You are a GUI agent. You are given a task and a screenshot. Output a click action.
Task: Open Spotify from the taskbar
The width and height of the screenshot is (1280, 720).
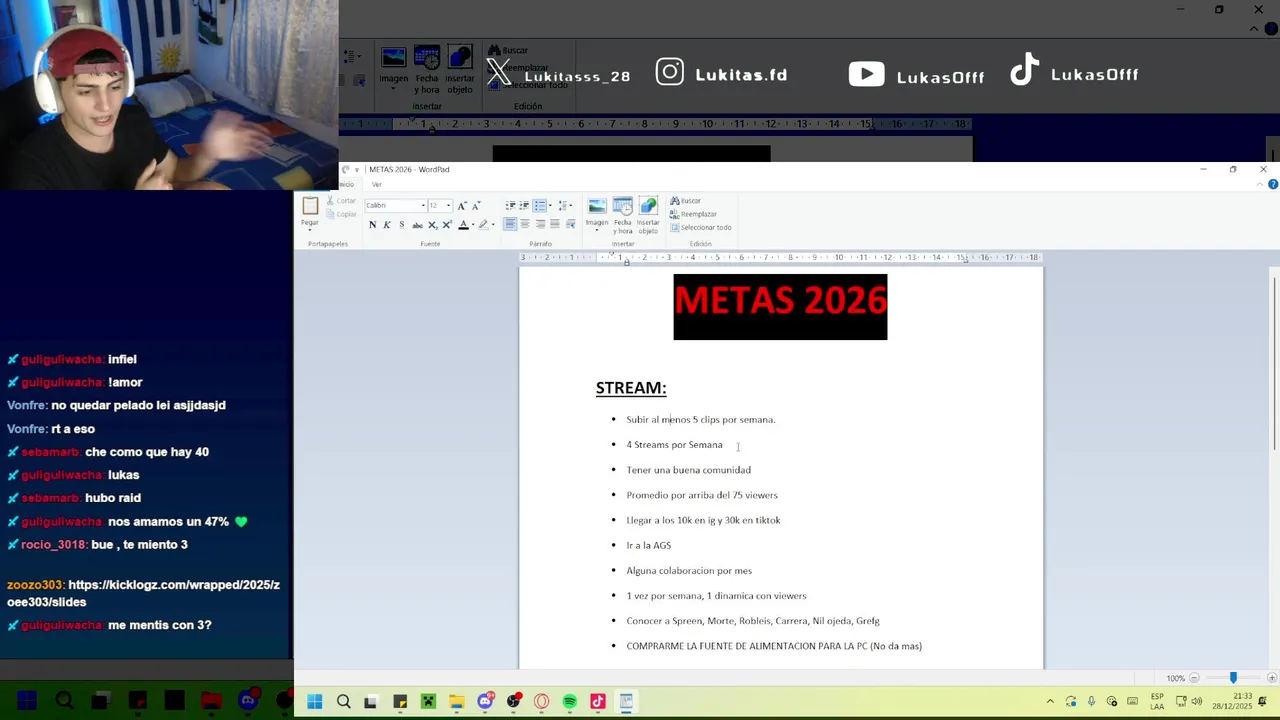pyautogui.click(x=570, y=702)
